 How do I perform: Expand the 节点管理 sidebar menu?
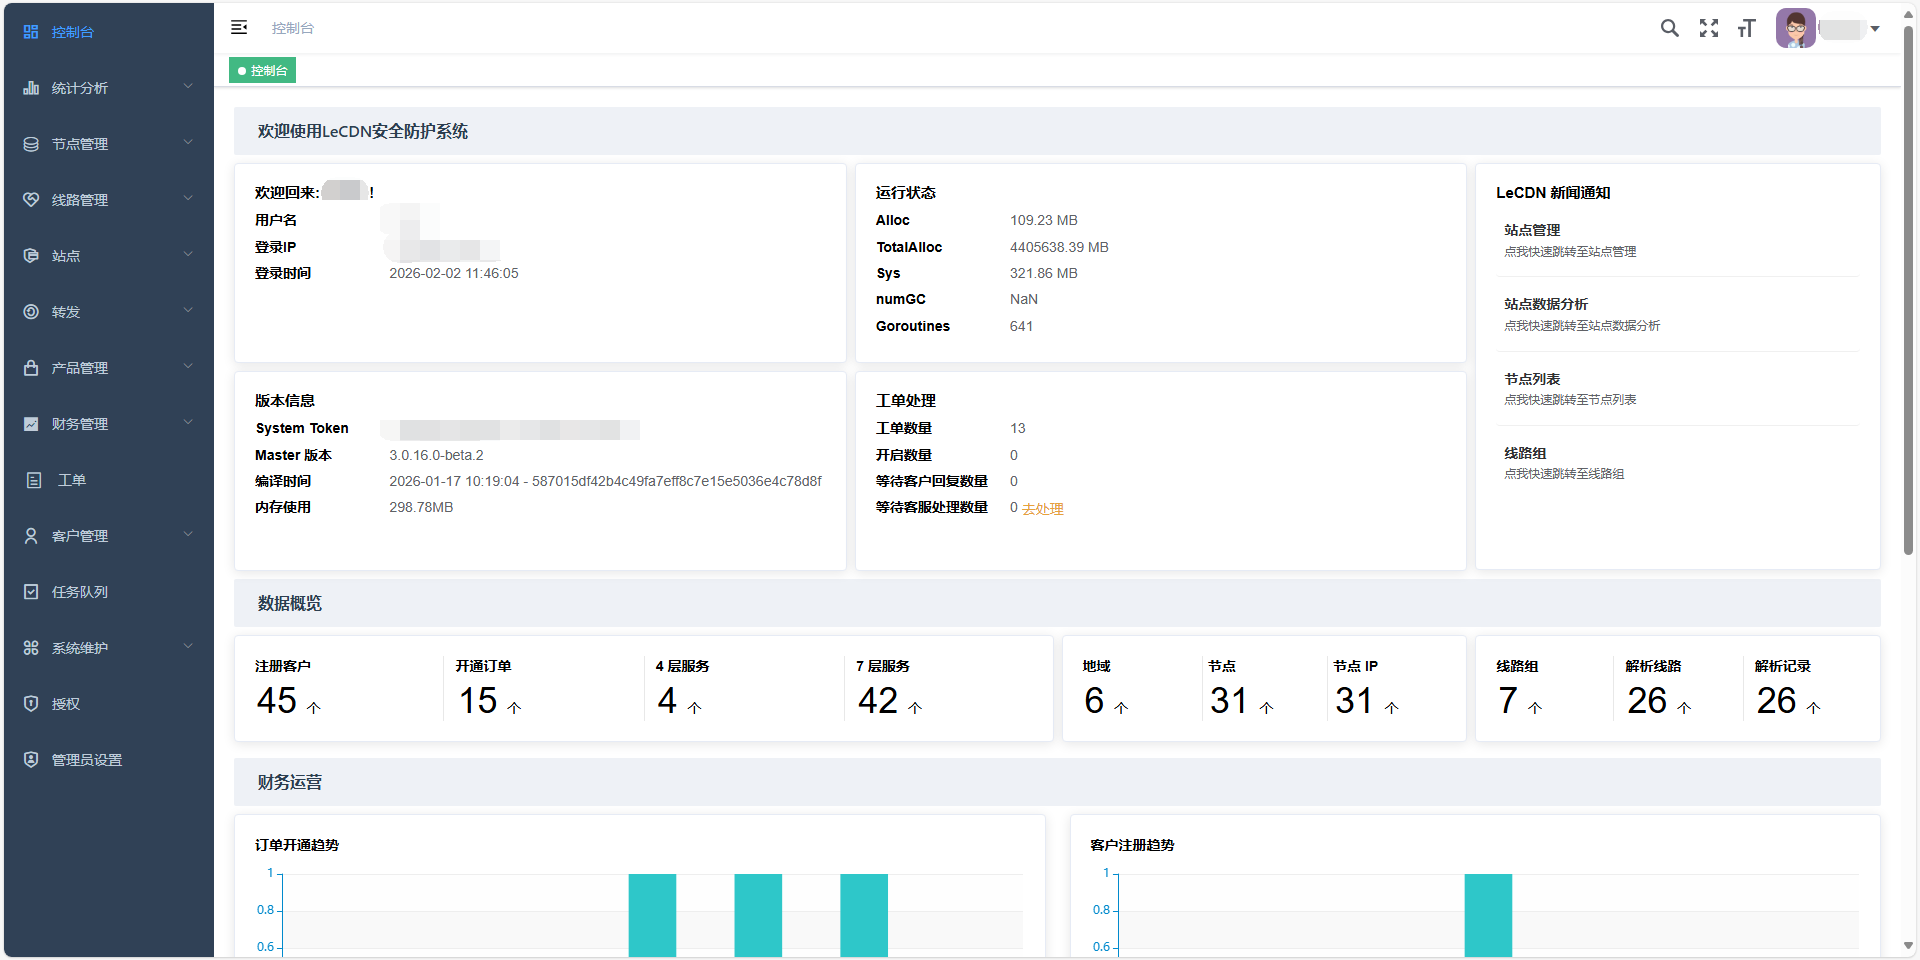click(x=108, y=144)
